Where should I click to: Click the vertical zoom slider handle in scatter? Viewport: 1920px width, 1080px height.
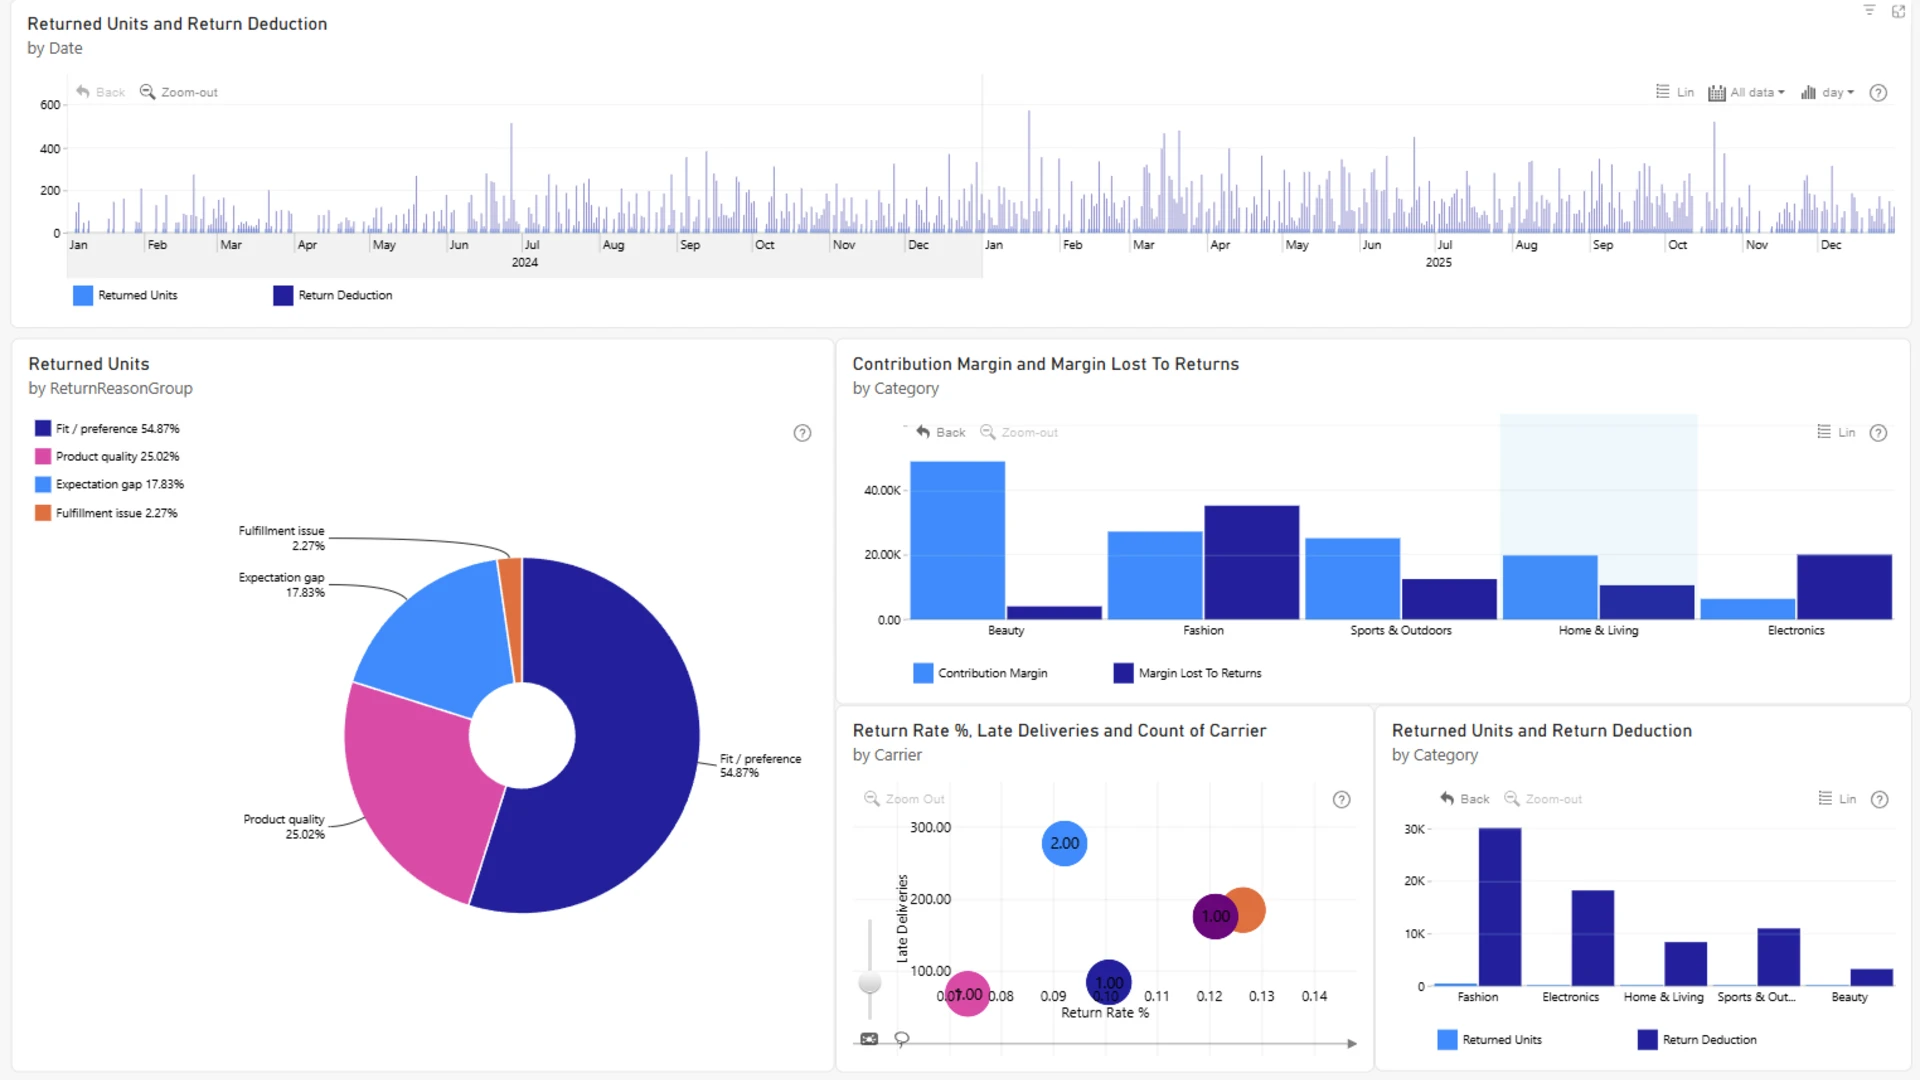[x=870, y=983]
